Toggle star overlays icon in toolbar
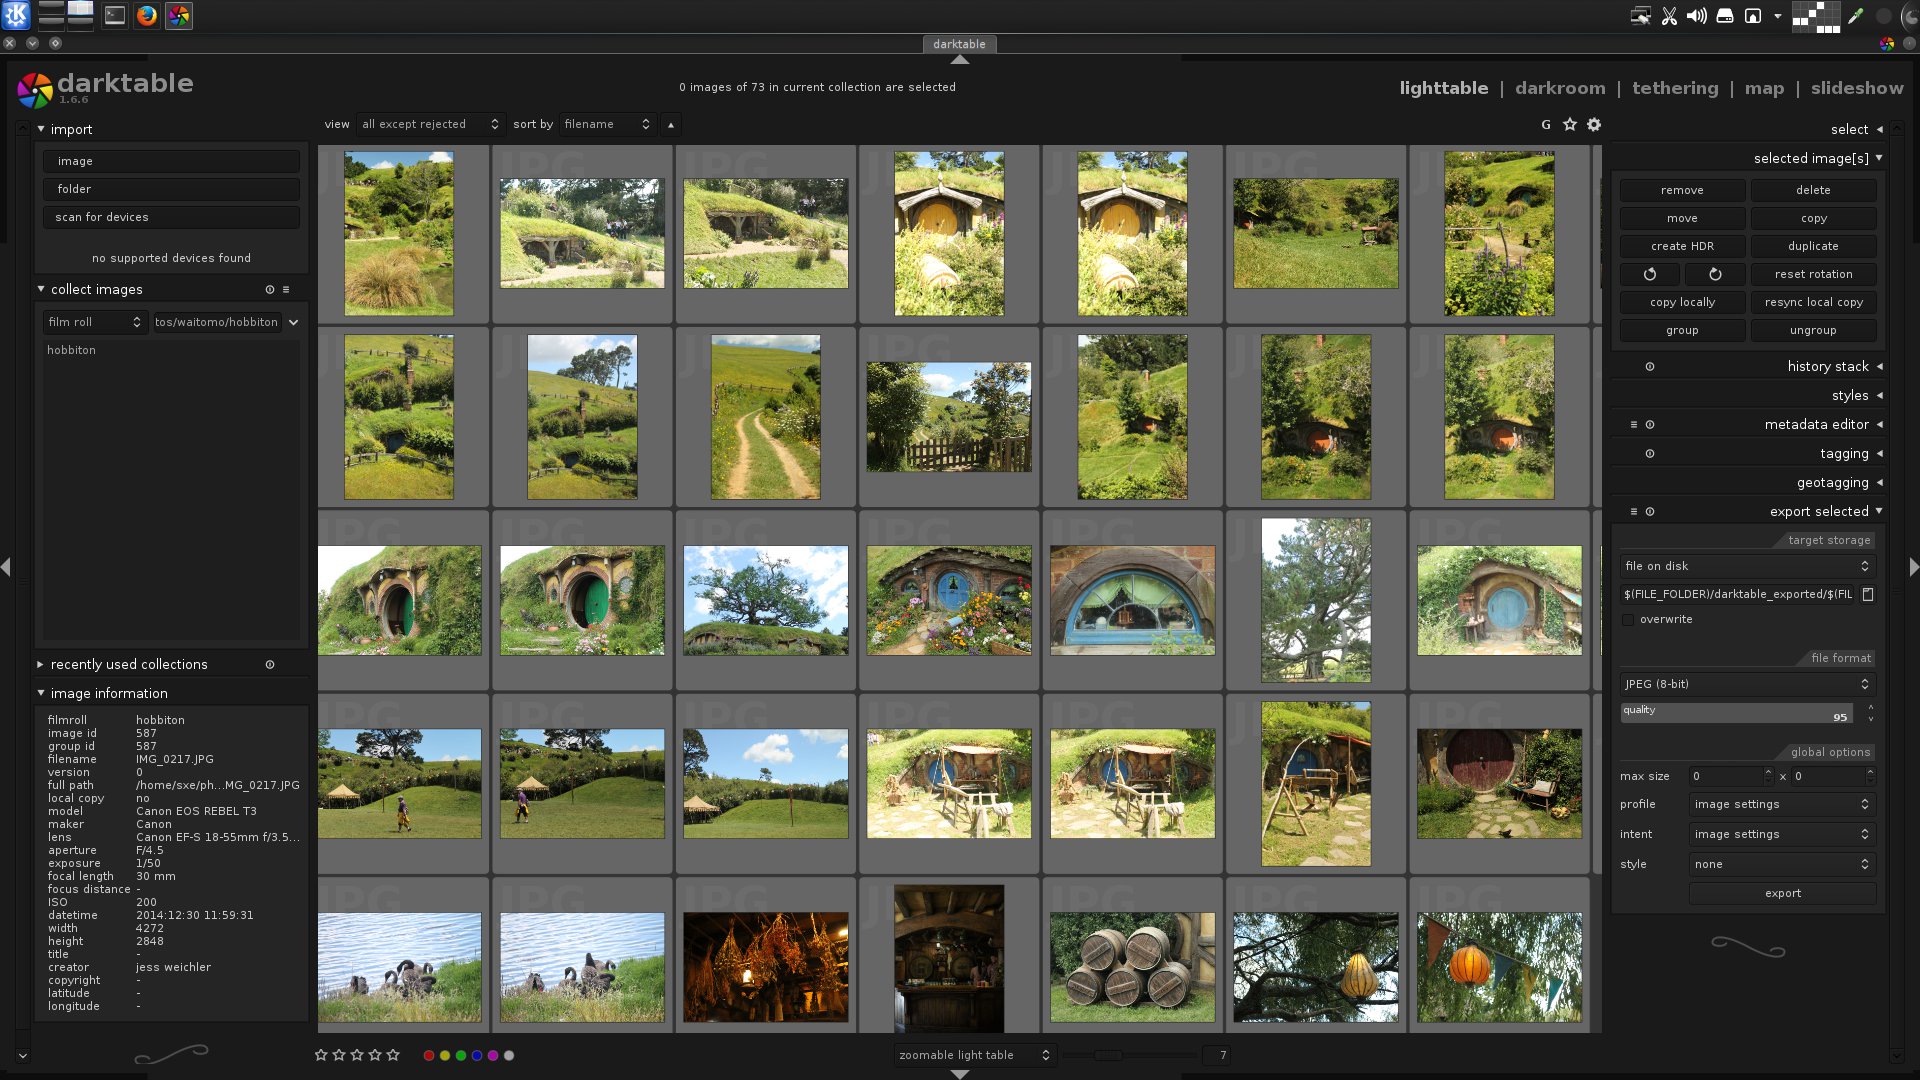Screen dimensions: 1920x1080 point(1570,125)
